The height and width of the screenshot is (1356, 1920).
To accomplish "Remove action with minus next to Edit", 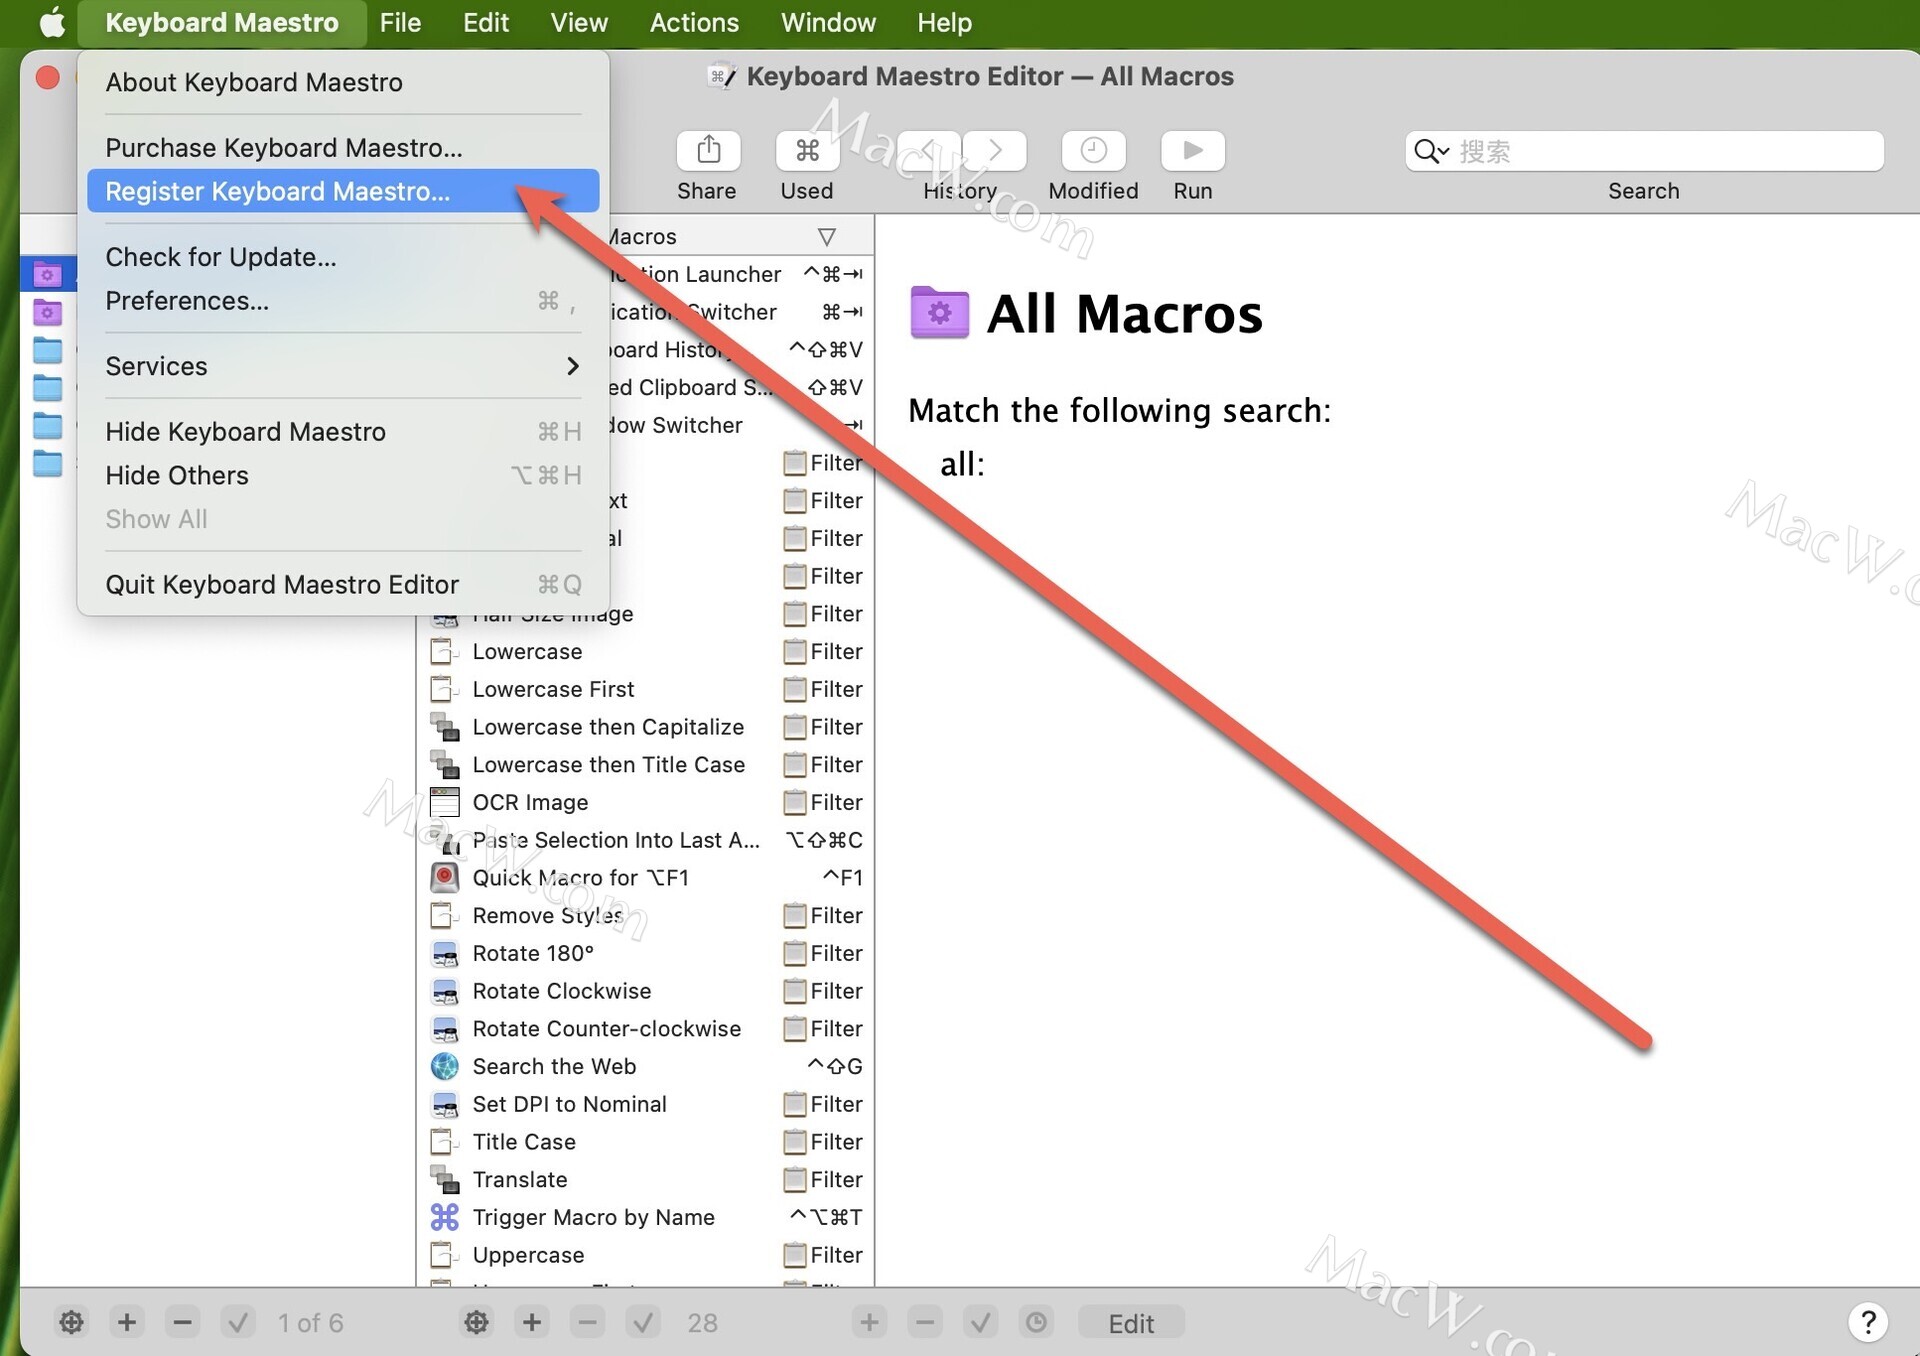I will coord(926,1323).
